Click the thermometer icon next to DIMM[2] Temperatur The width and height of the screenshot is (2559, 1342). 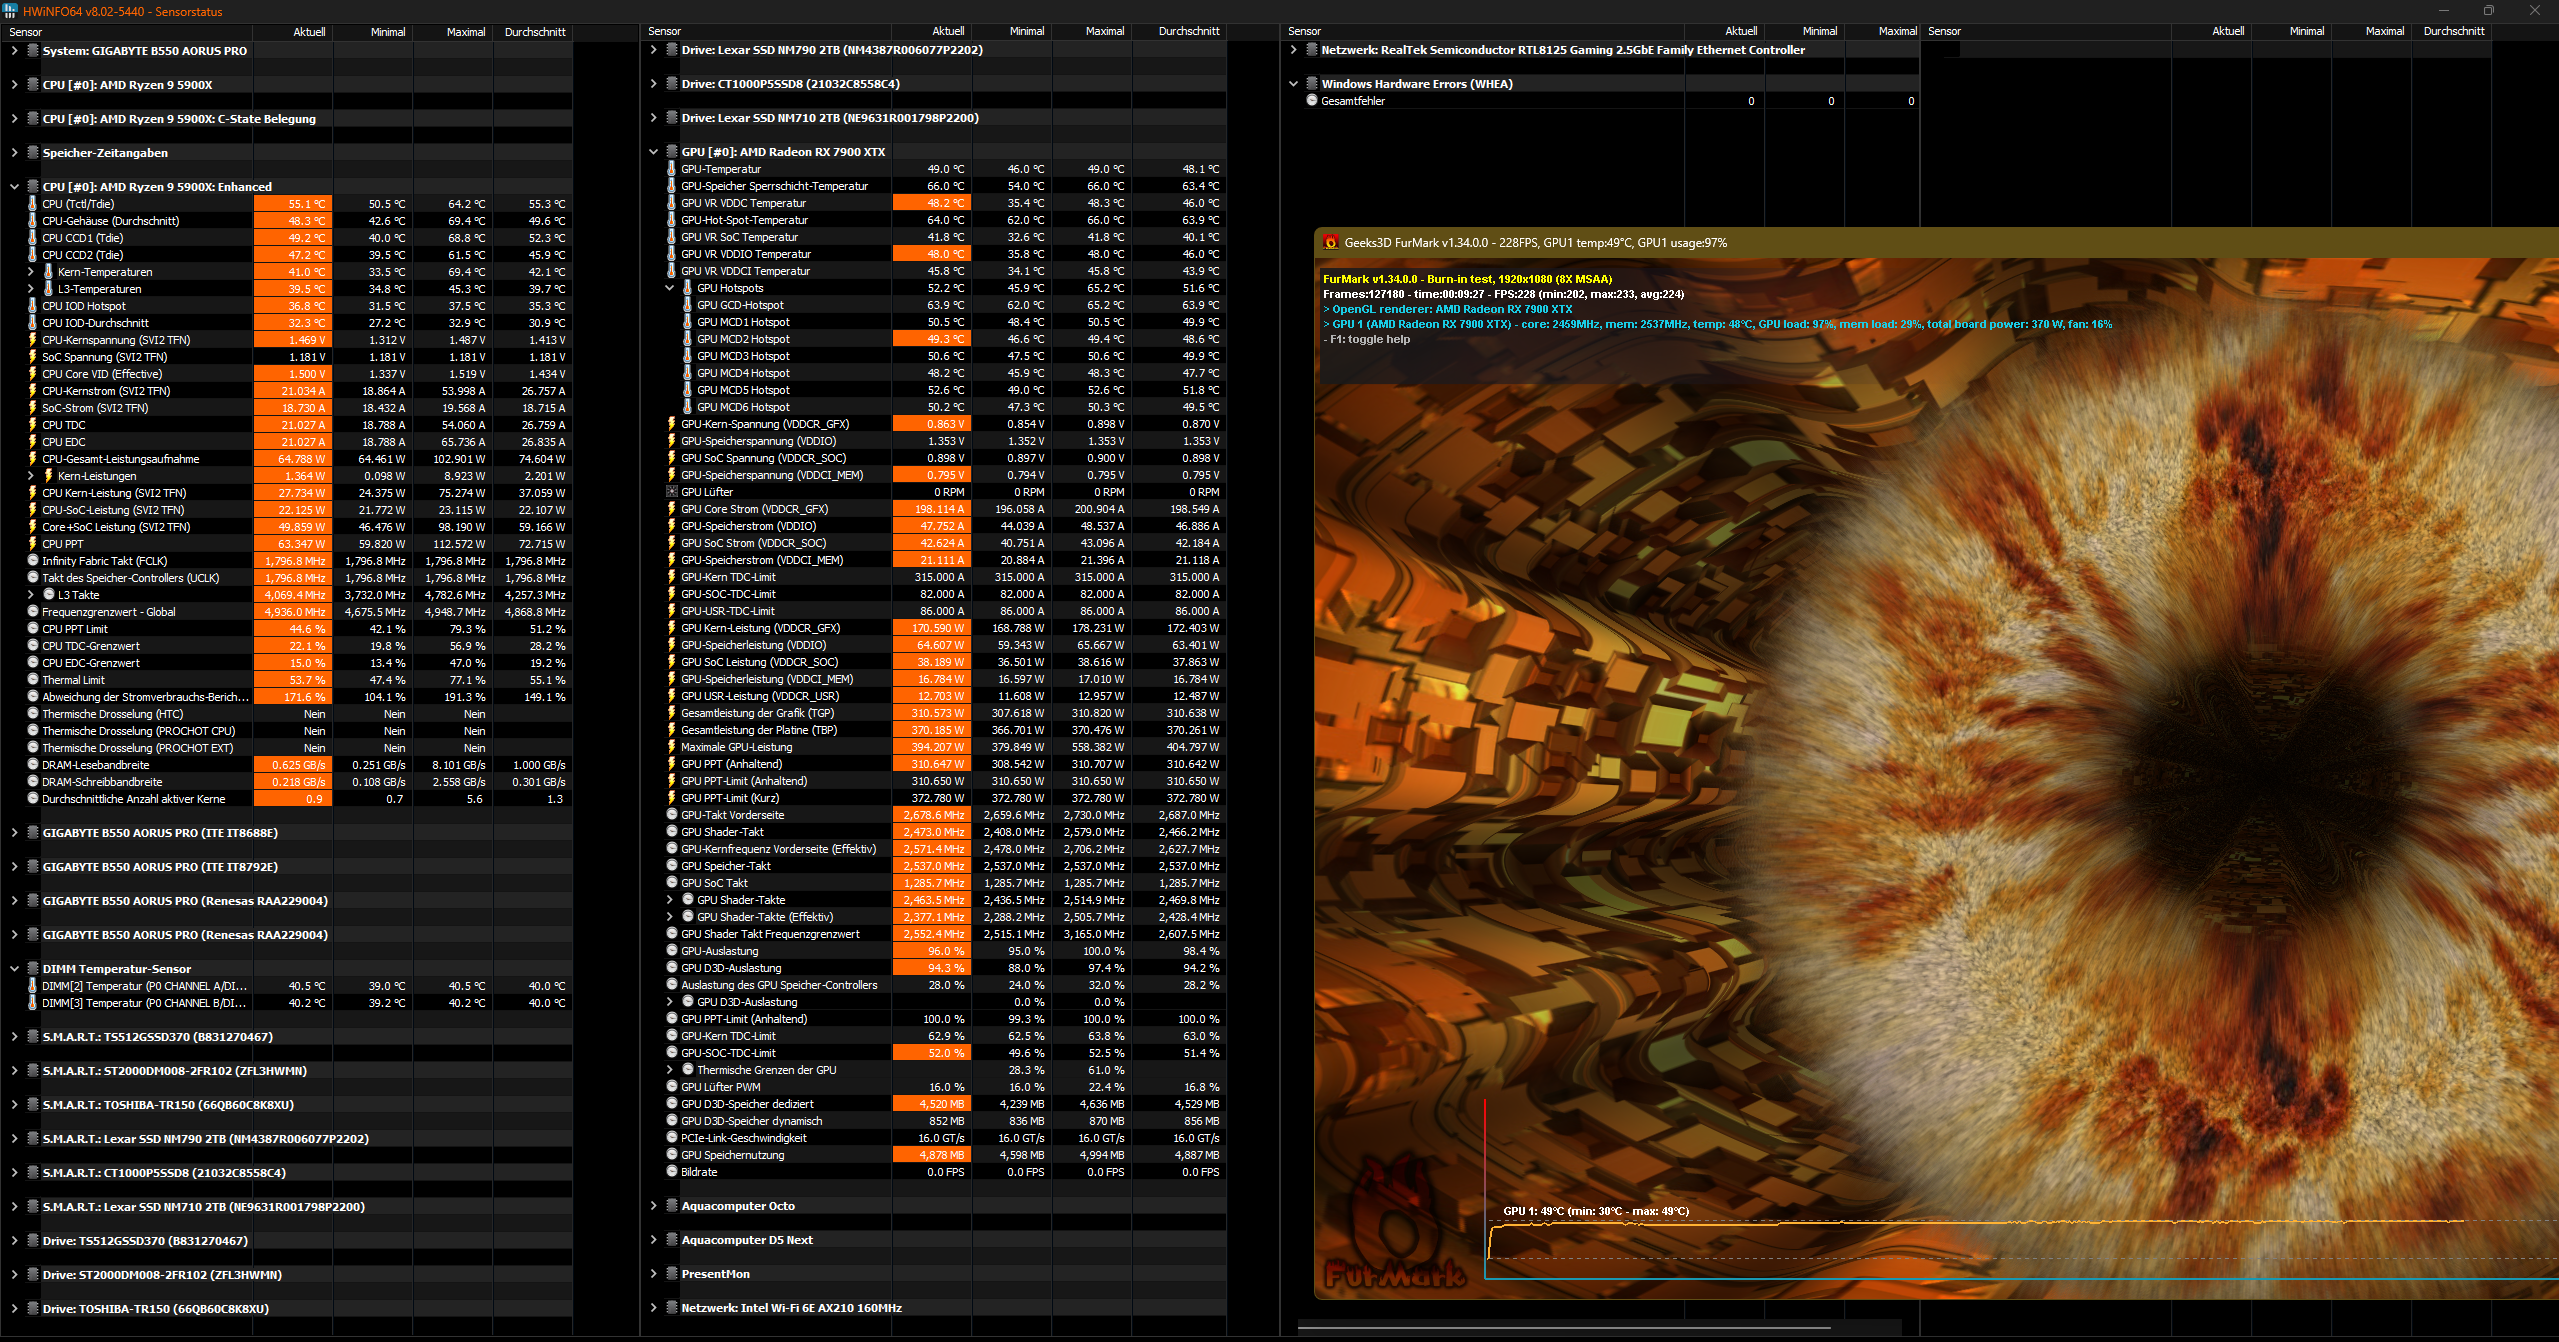point(33,986)
